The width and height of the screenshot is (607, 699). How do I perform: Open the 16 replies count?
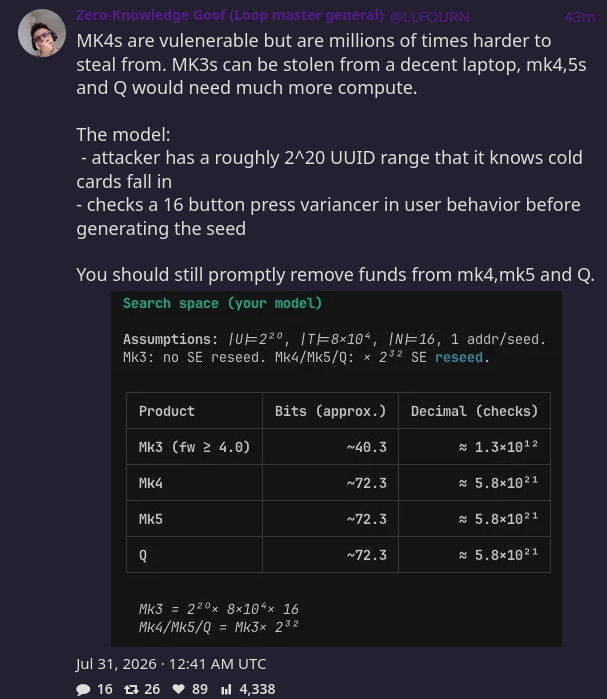point(105,689)
